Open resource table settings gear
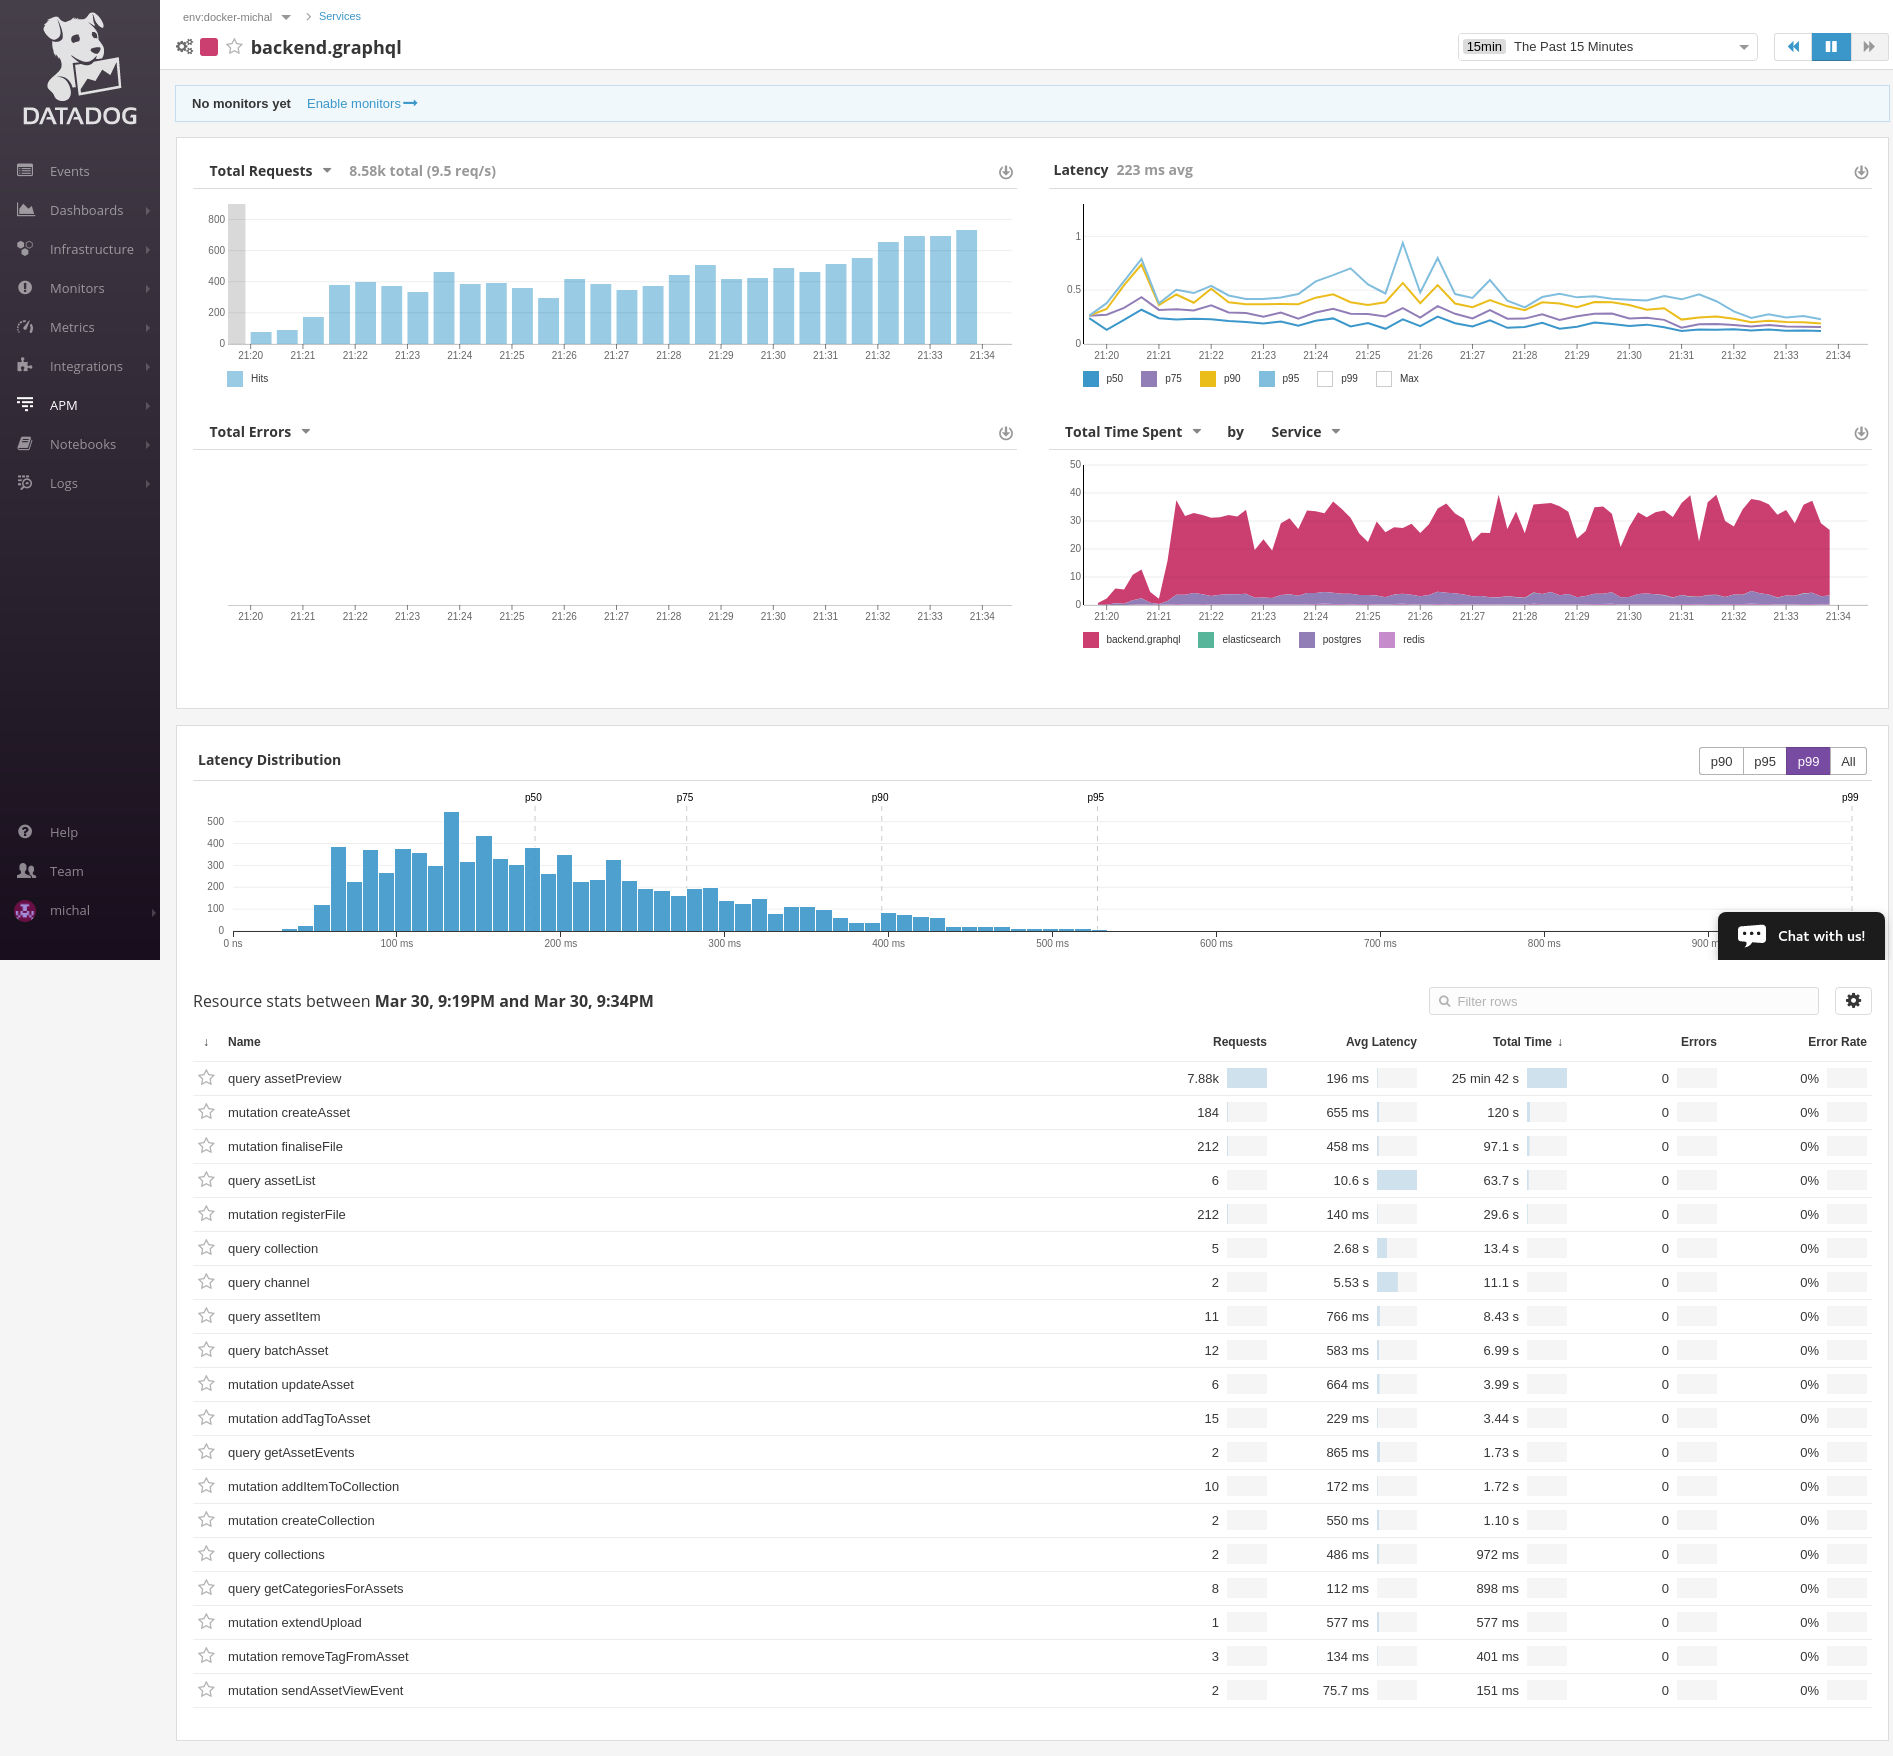Image resolution: width=1893 pixels, height=1756 pixels. point(1853,1001)
